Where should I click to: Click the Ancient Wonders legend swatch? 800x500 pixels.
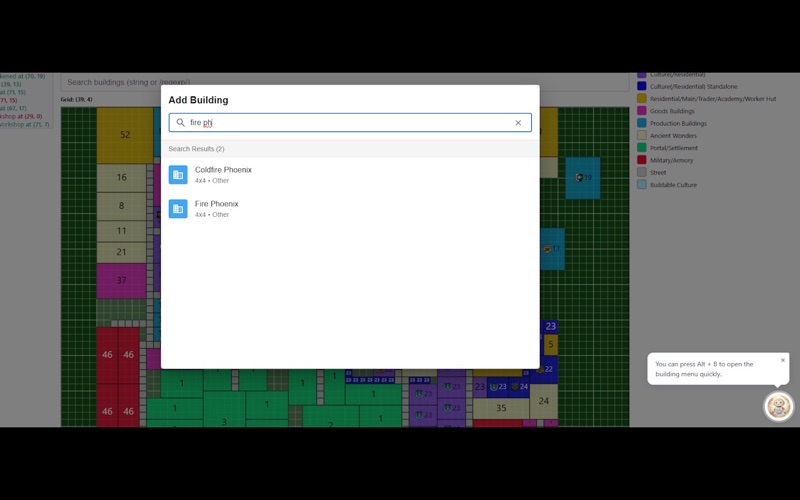click(x=642, y=135)
